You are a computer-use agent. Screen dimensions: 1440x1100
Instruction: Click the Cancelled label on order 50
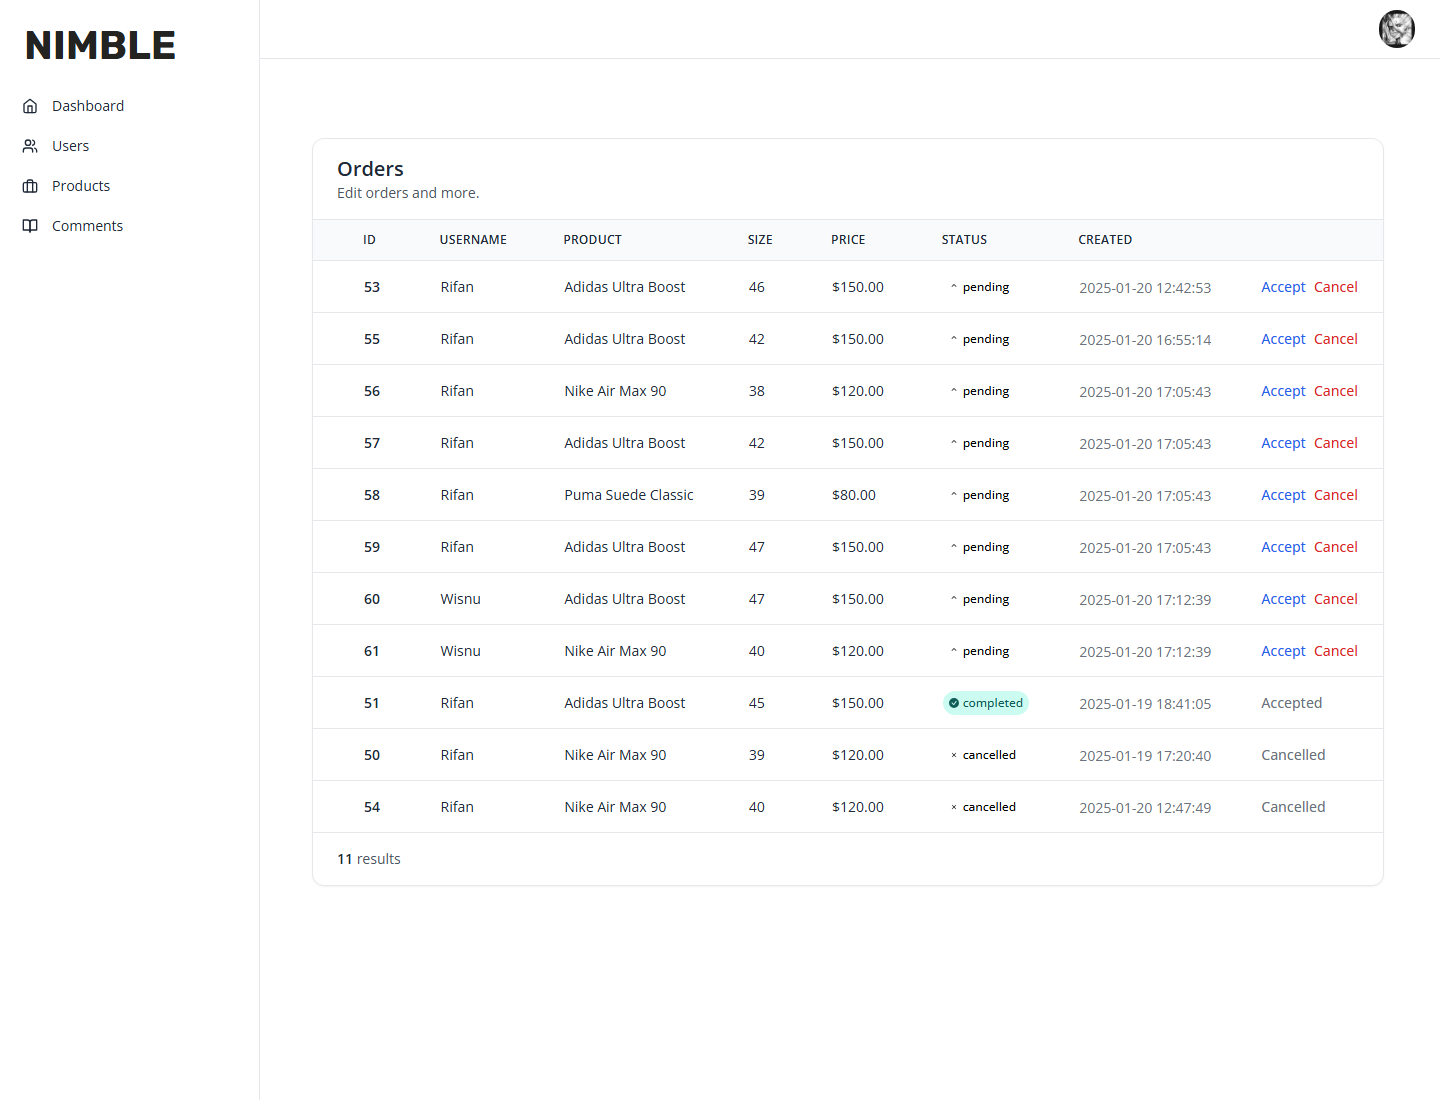coord(1293,755)
